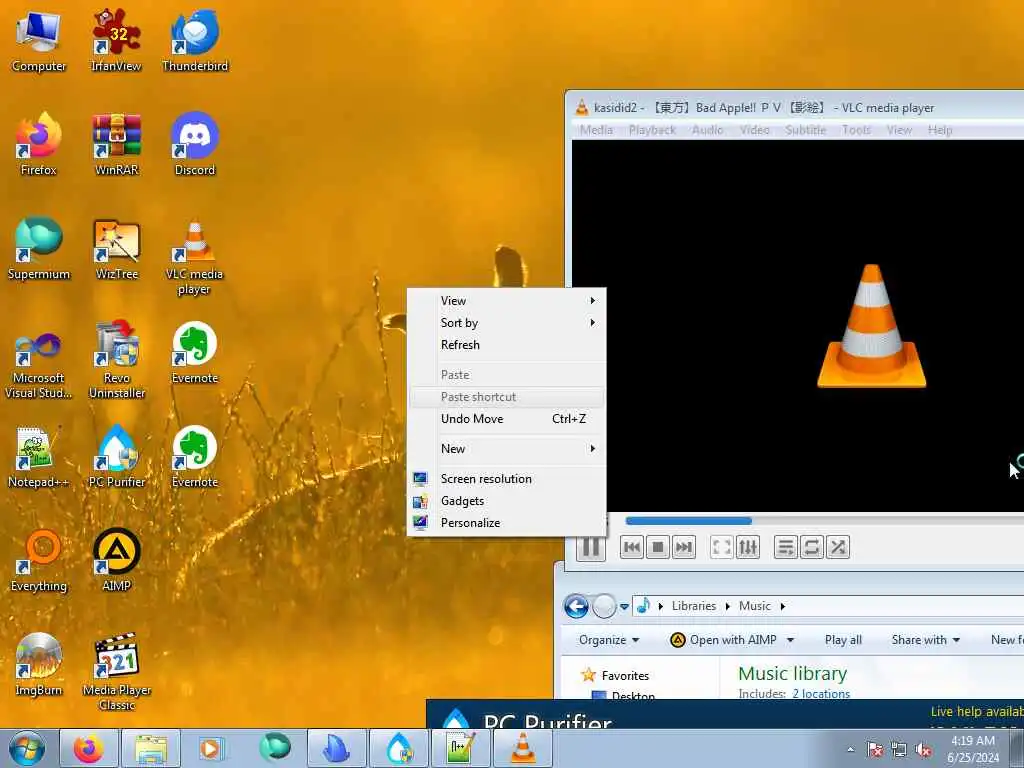Screen dimensions: 1024x768
Task: Open the VLC Audio menu
Action: click(x=707, y=130)
